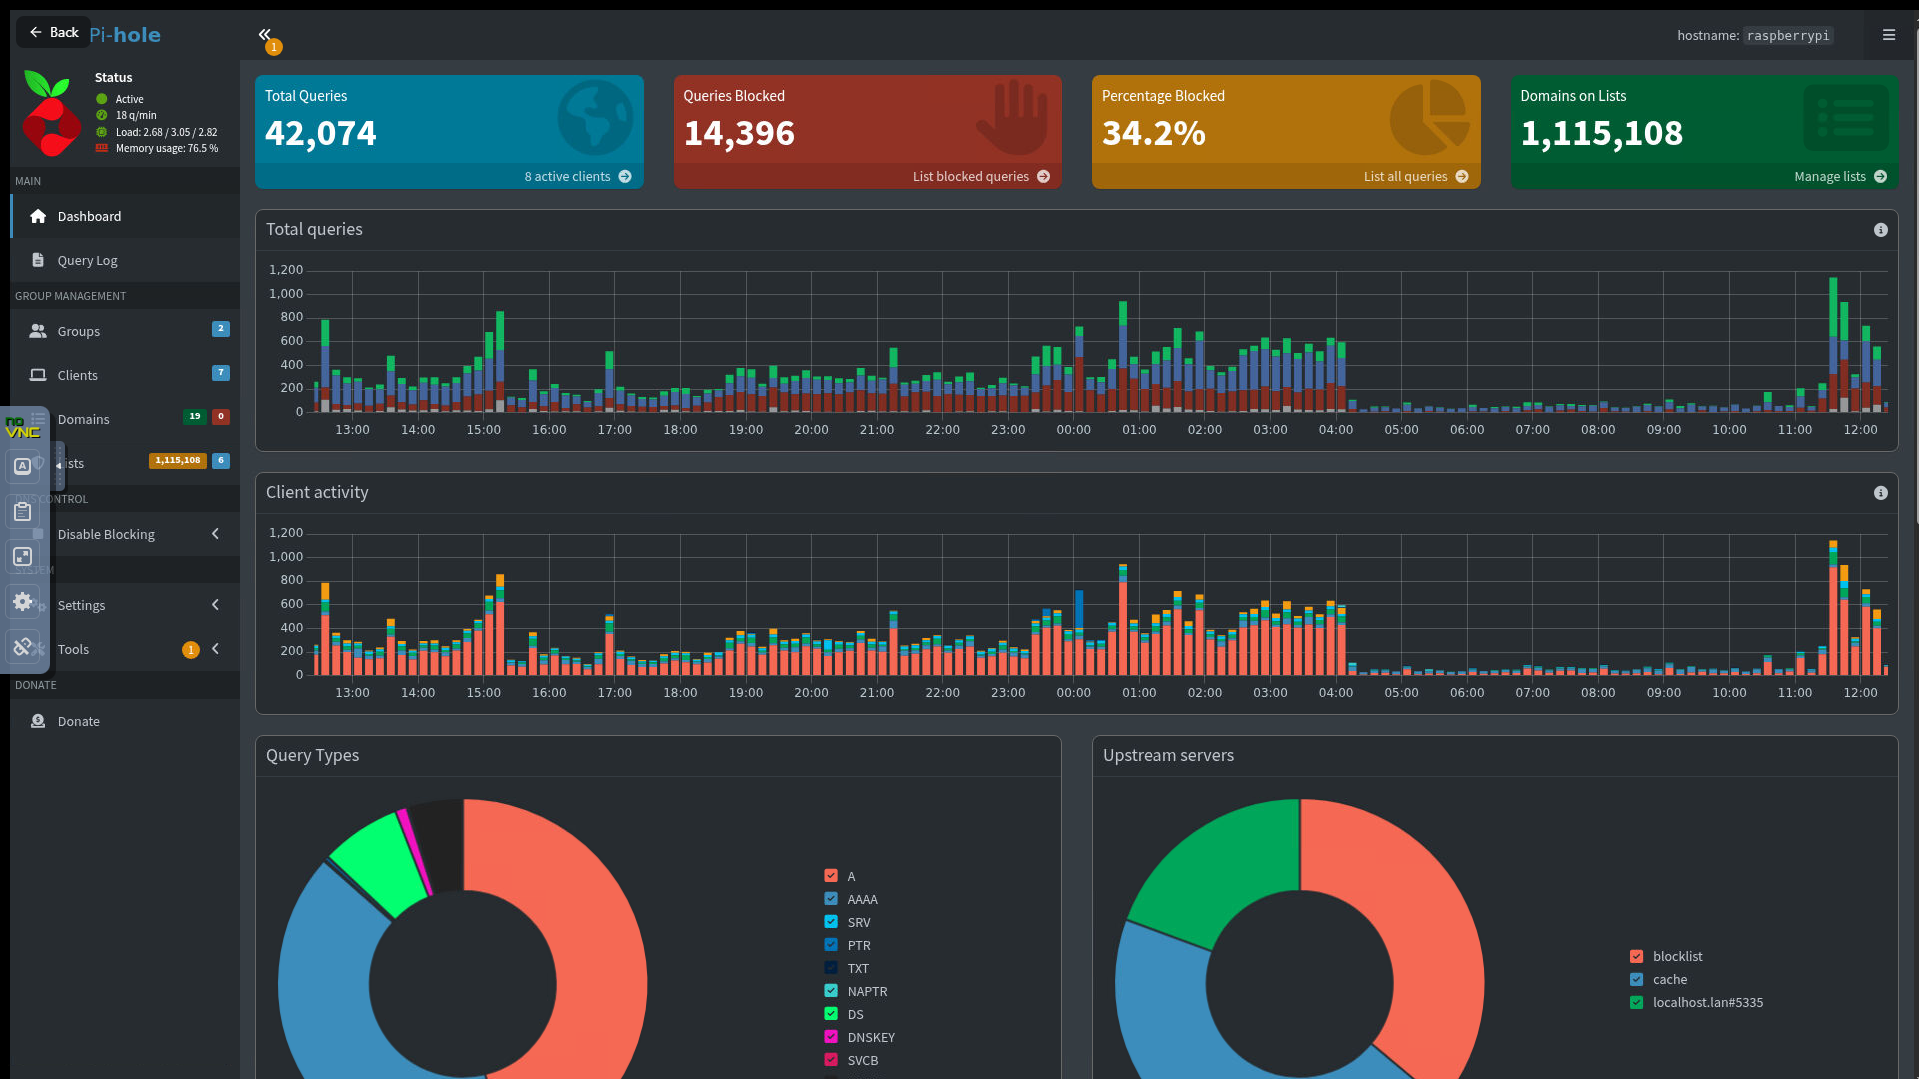Uncheck the AAAA query type checkbox
This screenshot has height=1079, width=1919.
coord(831,899)
